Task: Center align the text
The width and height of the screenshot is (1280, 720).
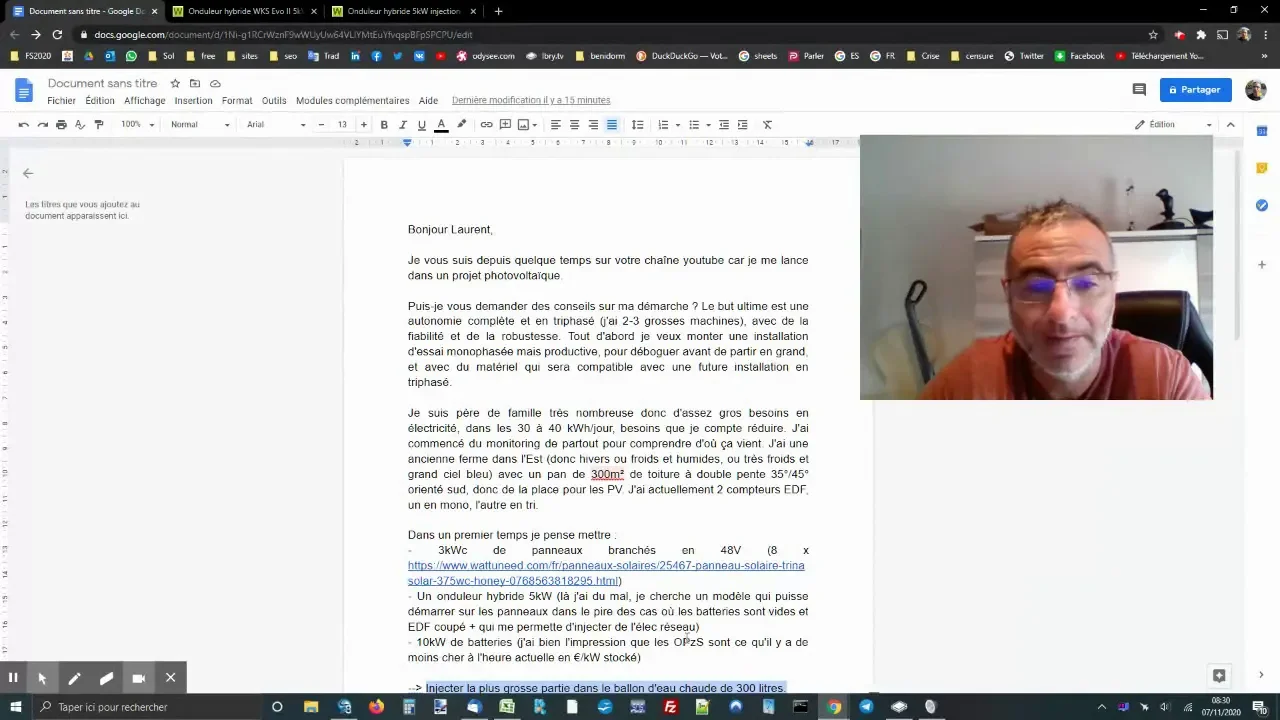Action: pyautogui.click(x=574, y=125)
